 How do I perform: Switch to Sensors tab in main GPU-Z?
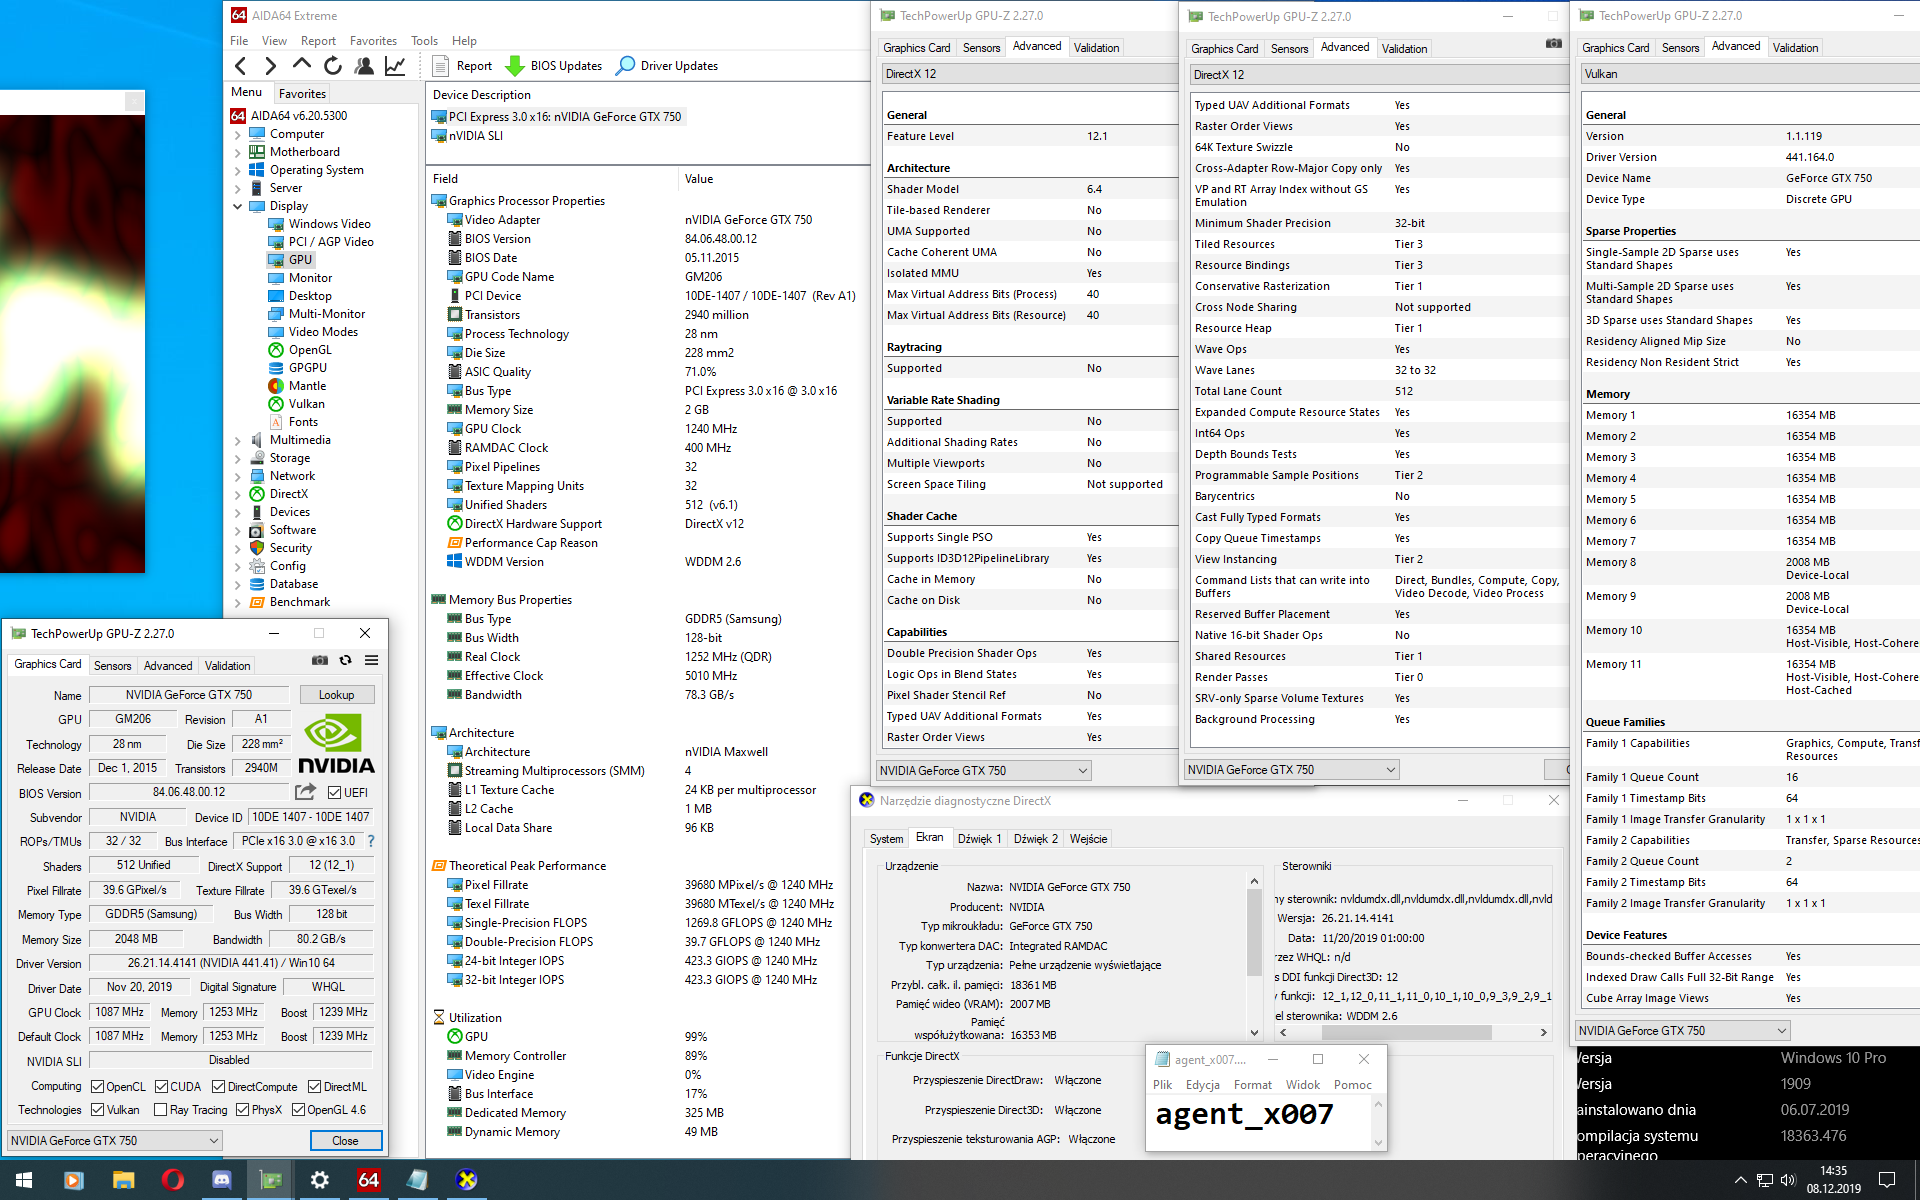pos(112,666)
